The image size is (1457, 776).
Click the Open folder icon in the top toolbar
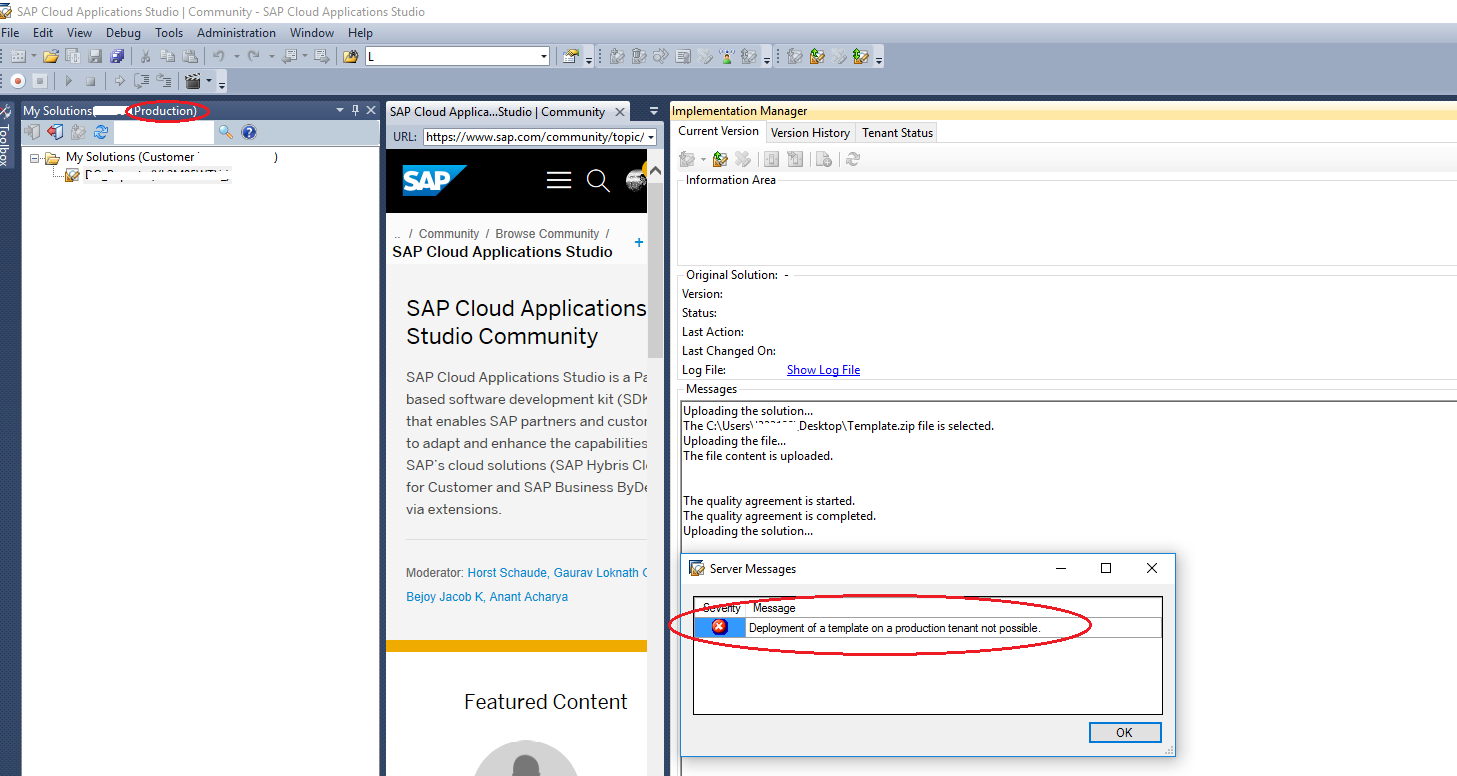[50, 57]
